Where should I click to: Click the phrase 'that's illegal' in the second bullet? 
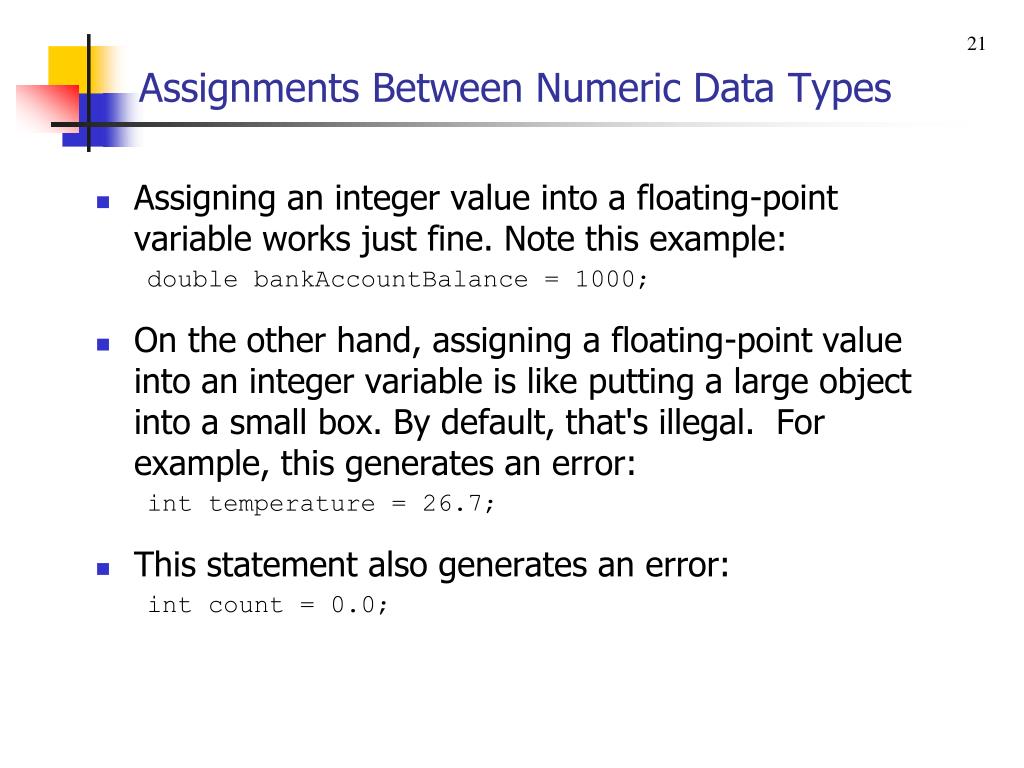click(658, 423)
